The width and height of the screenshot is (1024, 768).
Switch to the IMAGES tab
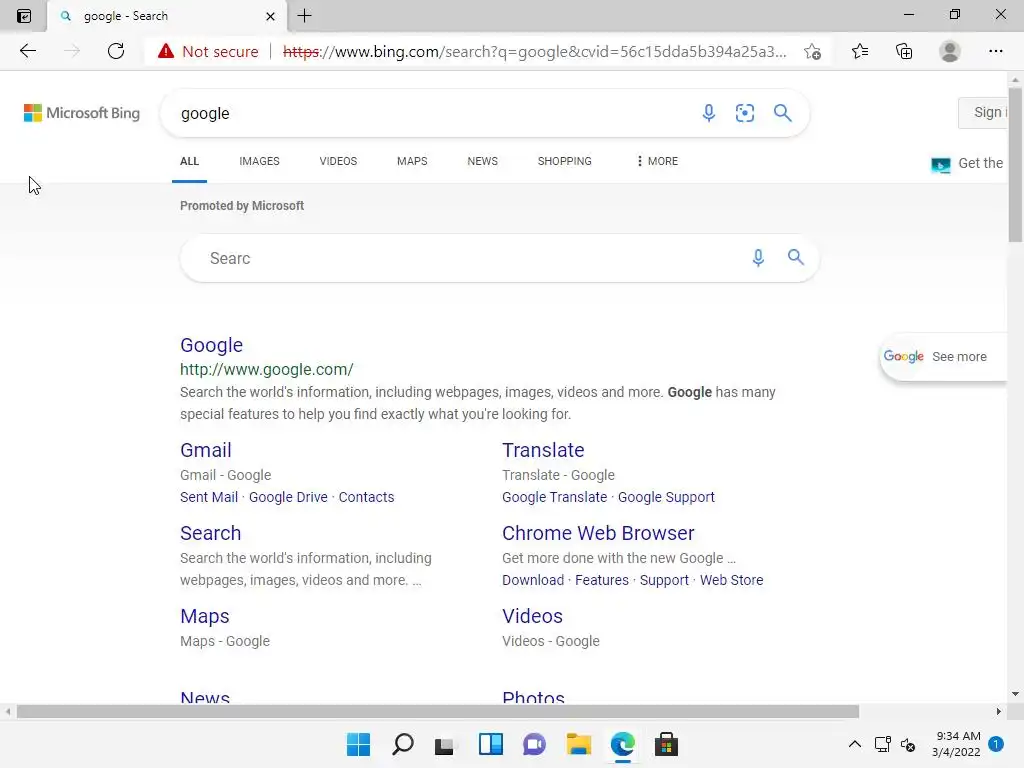[259, 161]
